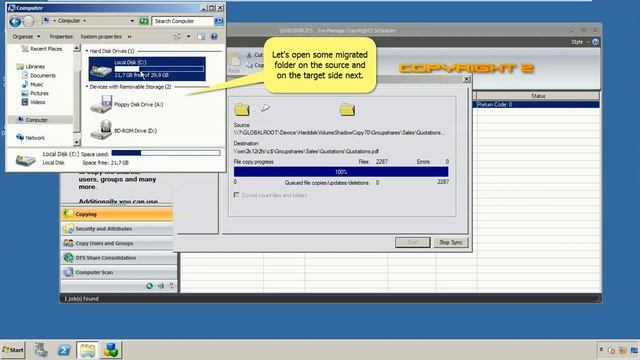Collapse the Hard Disk Drives group
The image size is (640, 360).
coord(87,51)
